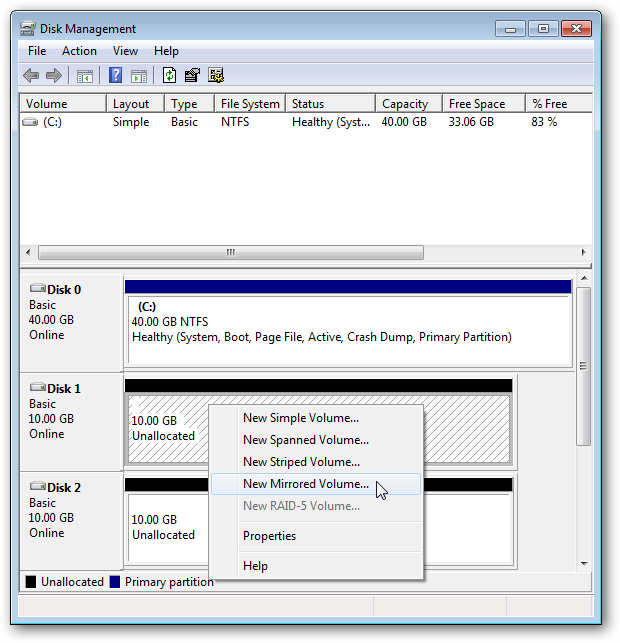Click the disk pane scroll up arrow
Viewport: 620px width, 643px height.
[x=584, y=278]
